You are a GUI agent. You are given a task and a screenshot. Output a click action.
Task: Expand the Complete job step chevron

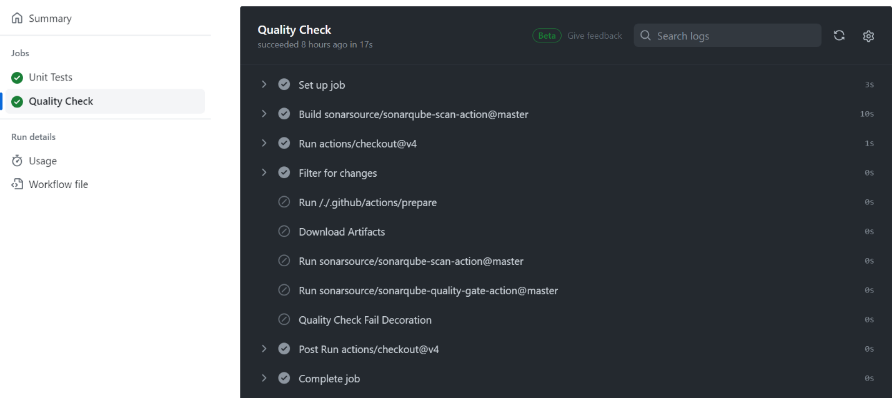click(x=263, y=378)
